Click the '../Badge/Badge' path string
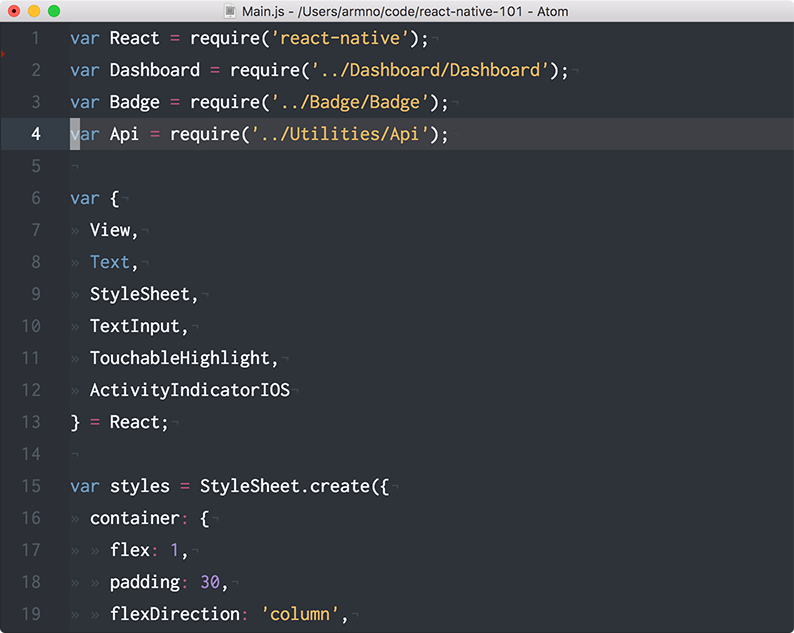The image size is (794, 633). (x=350, y=102)
